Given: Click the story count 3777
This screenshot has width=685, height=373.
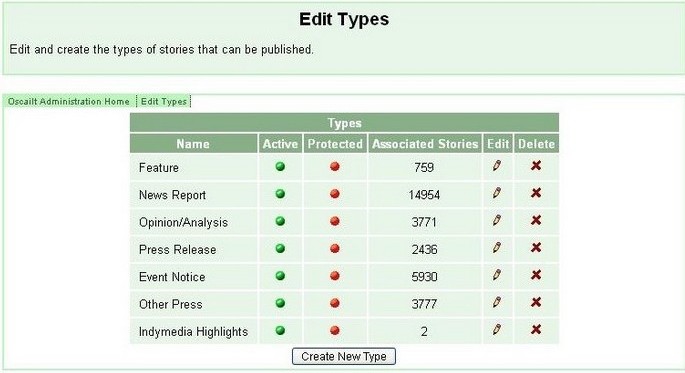Looking at the screenshot, I should point(424,304).
